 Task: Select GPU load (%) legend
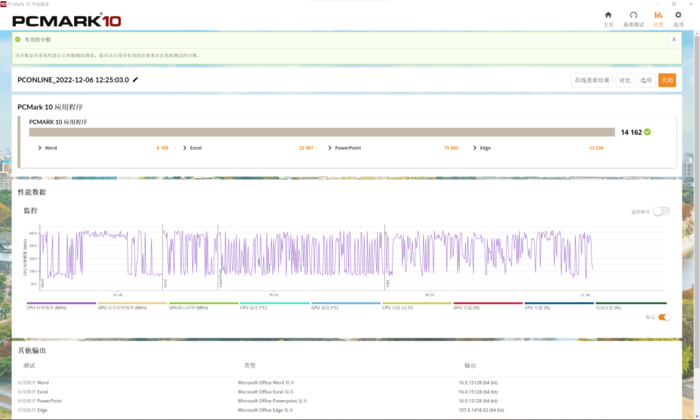[x=488, y=306]
